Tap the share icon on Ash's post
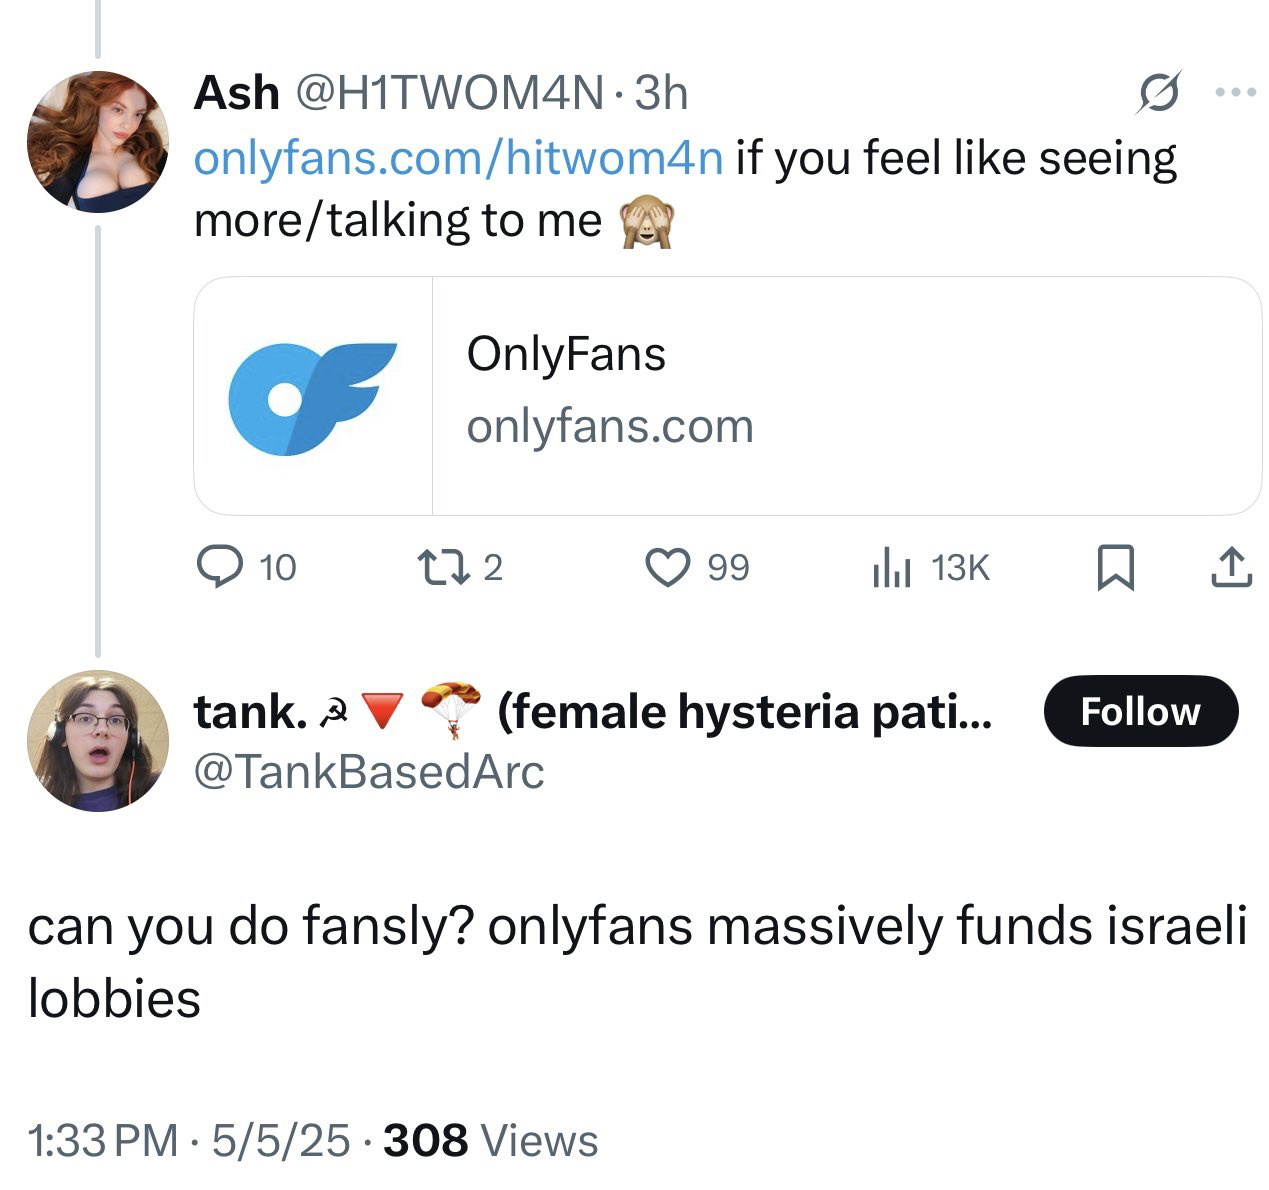The height and width of the screenshot is (1190, 1269). tap(1231, 568)
